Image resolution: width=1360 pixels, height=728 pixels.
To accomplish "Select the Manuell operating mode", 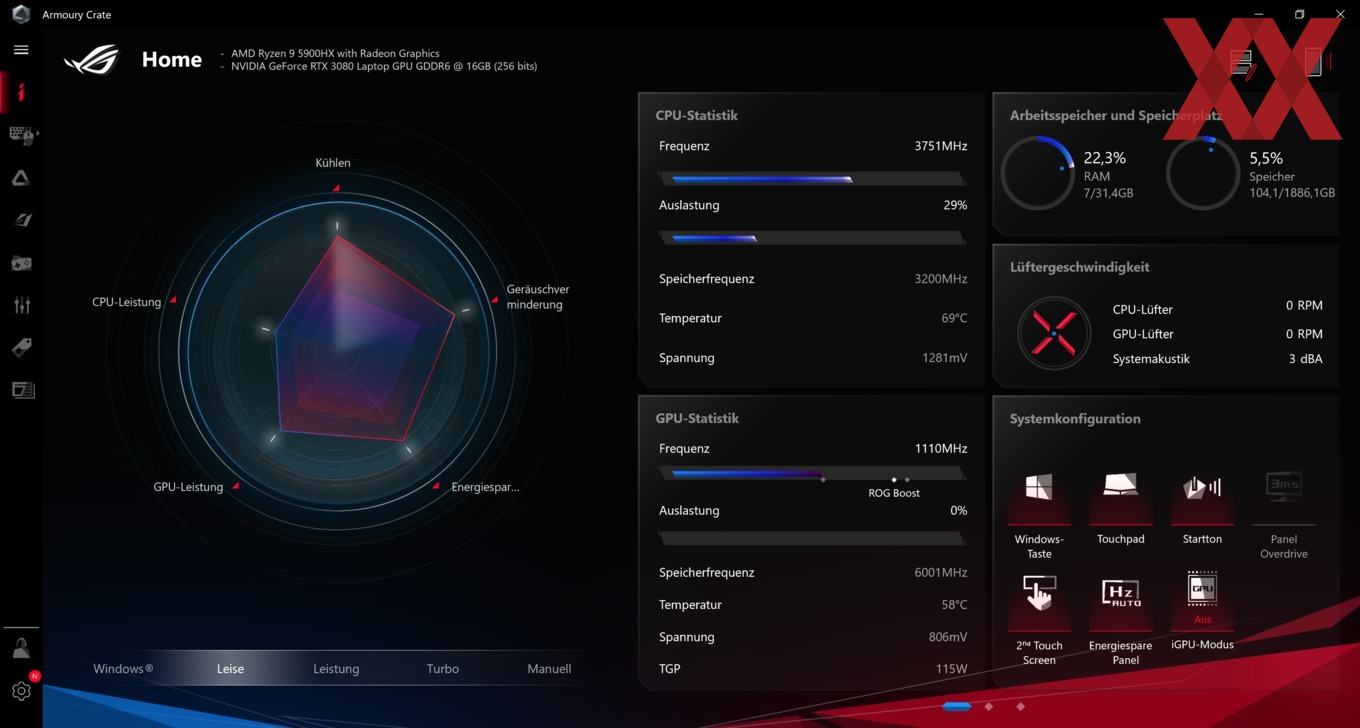I will tap(549, 669).
